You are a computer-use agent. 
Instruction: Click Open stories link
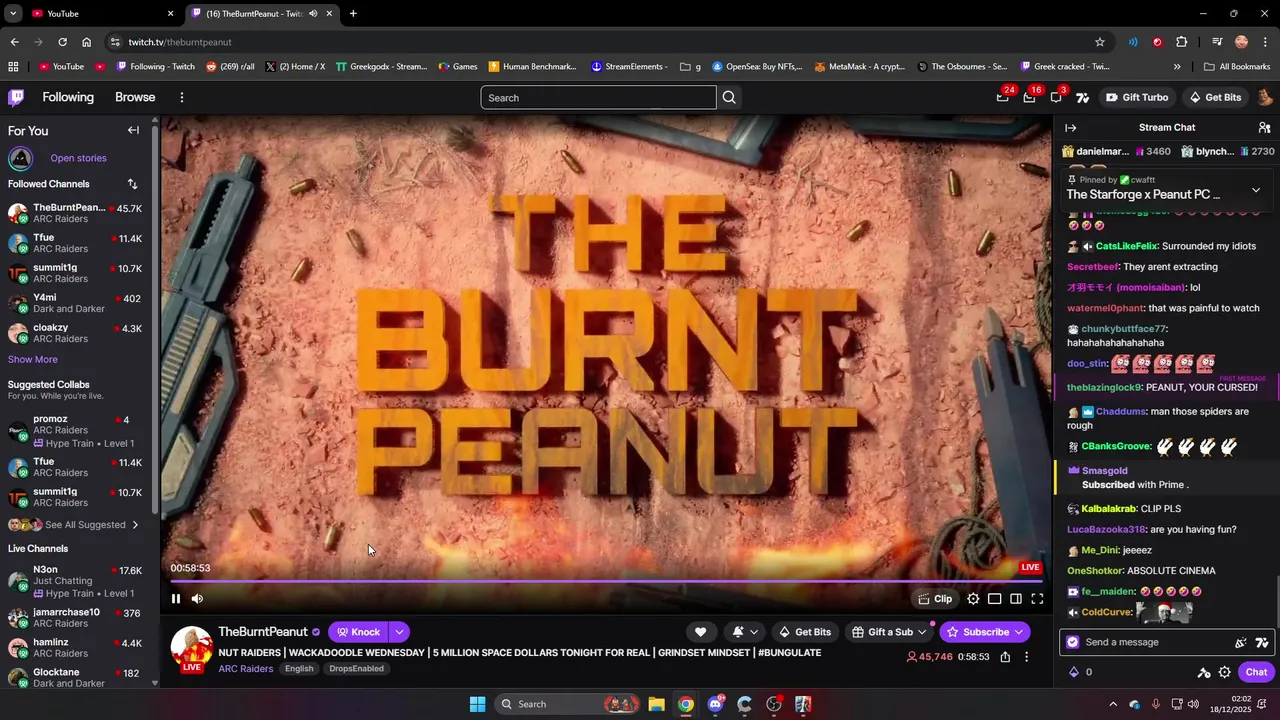pos(78,158)
